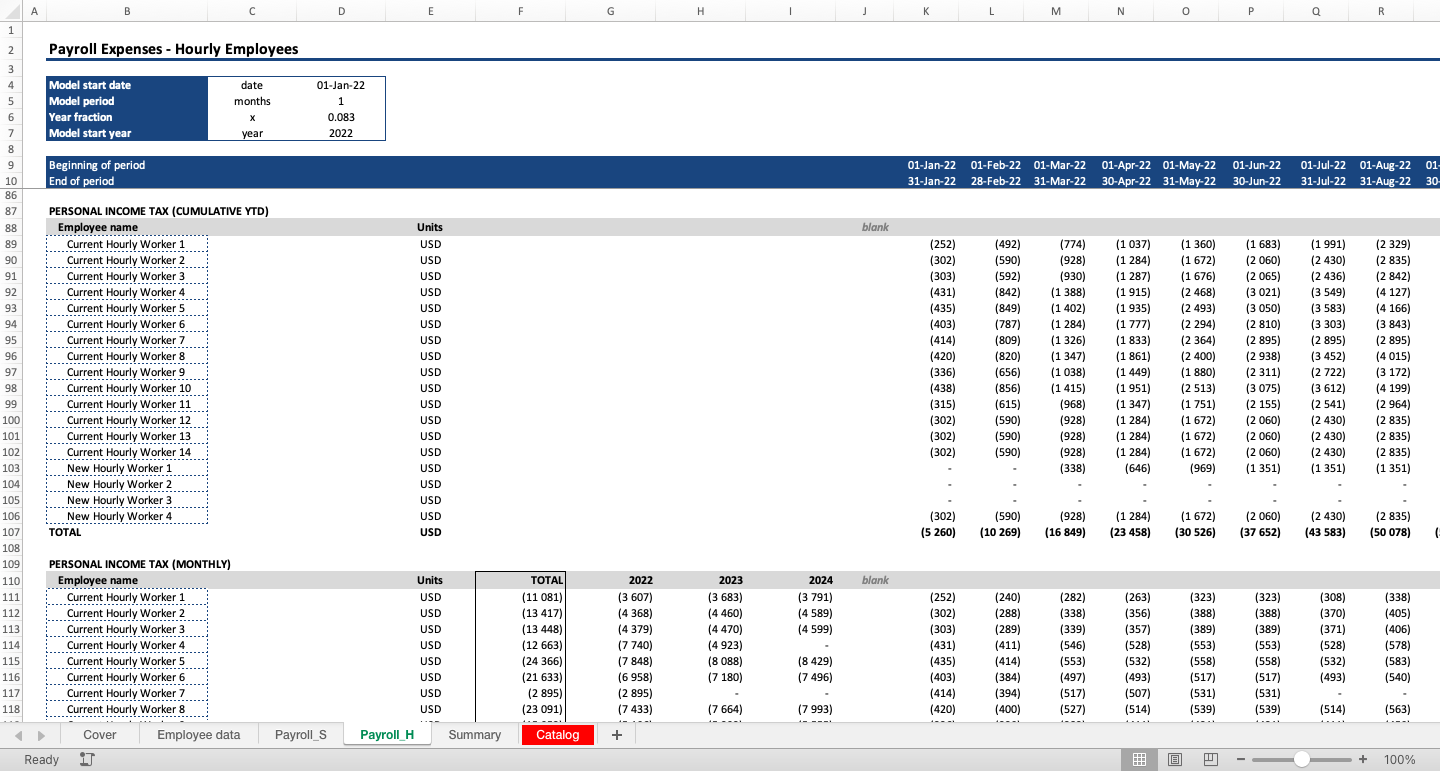The height and width of the screenshot is (771, 1440).
Task: Click the model start year value 2022
Action: point(341,133)
